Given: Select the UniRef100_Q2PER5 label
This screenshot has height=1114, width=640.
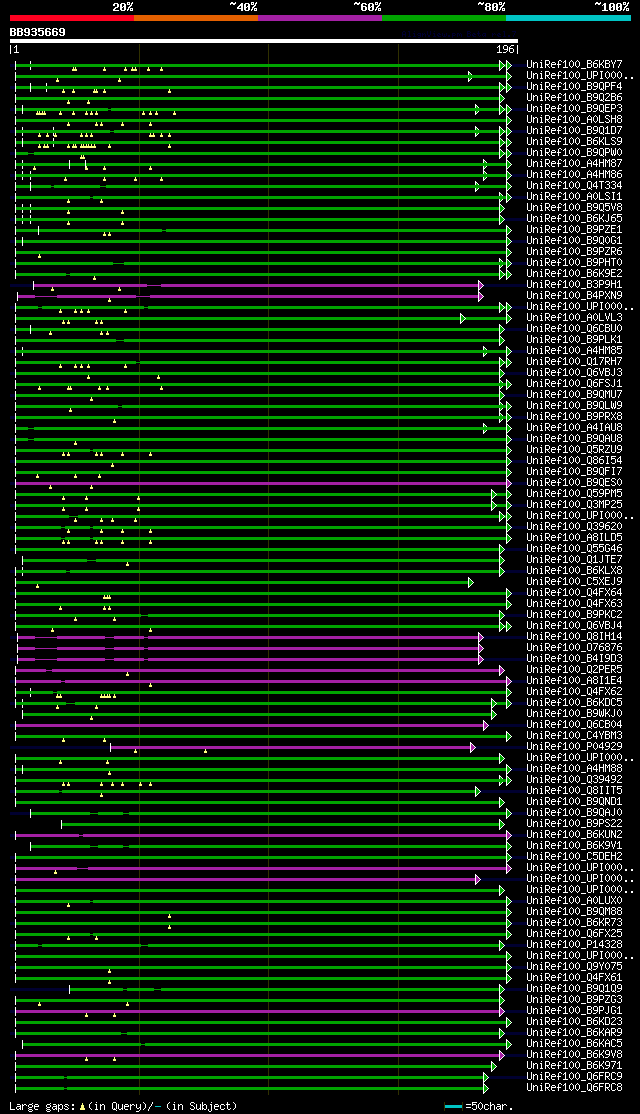Looking at the screenshot, I should [x=575, y=670].
